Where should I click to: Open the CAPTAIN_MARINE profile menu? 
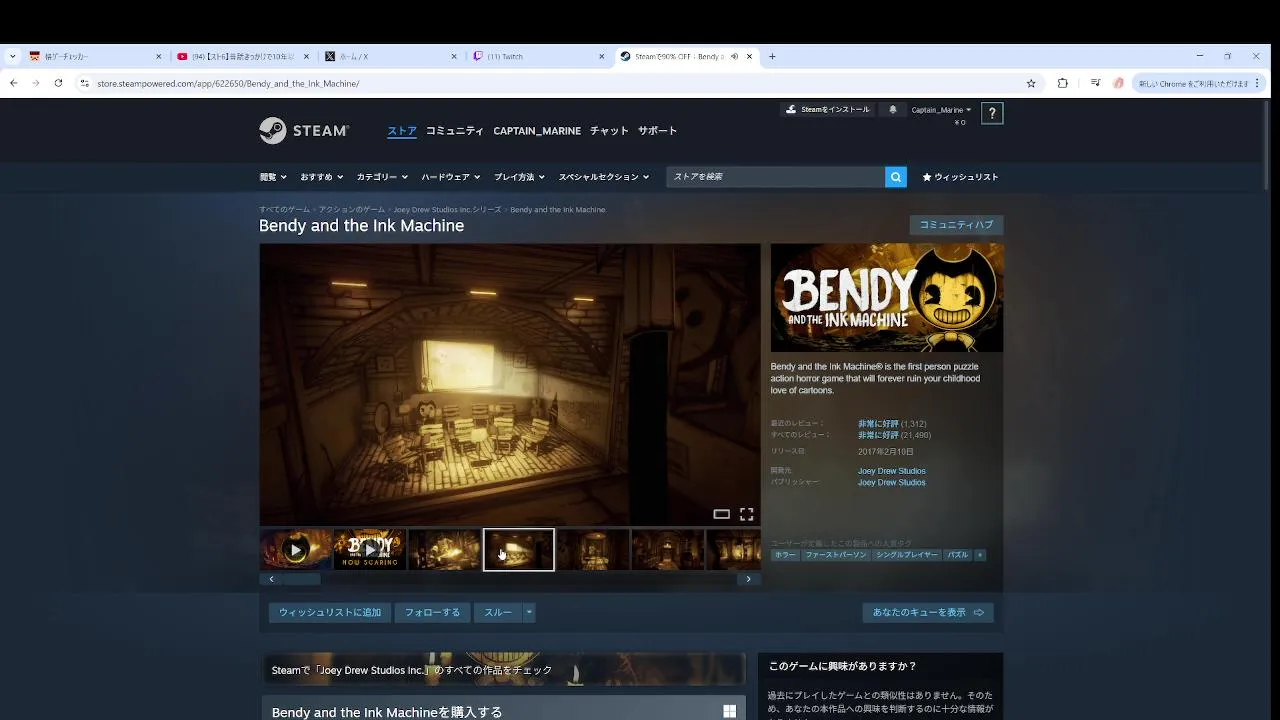pyautogui.click(x=537, y=131)
